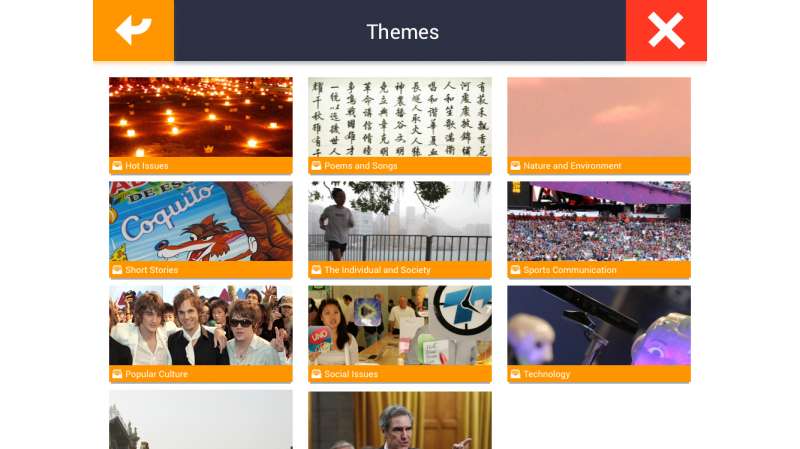Click the red X close icon

tap(666, 30)
